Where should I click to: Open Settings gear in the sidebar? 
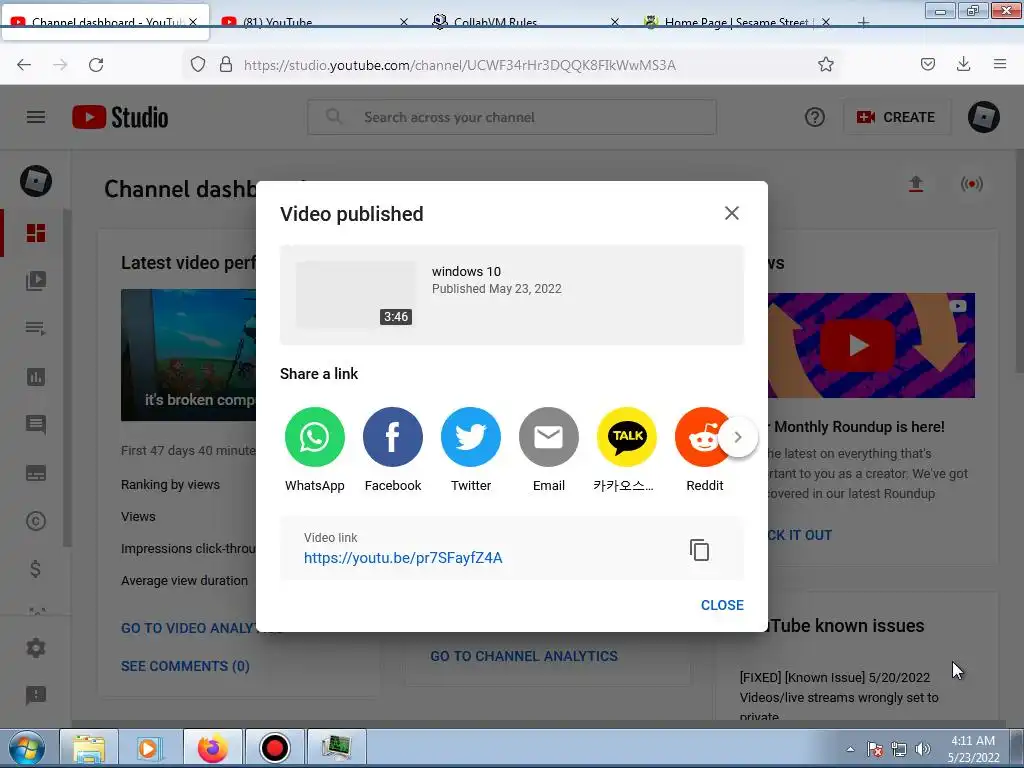tap(36, 648)
